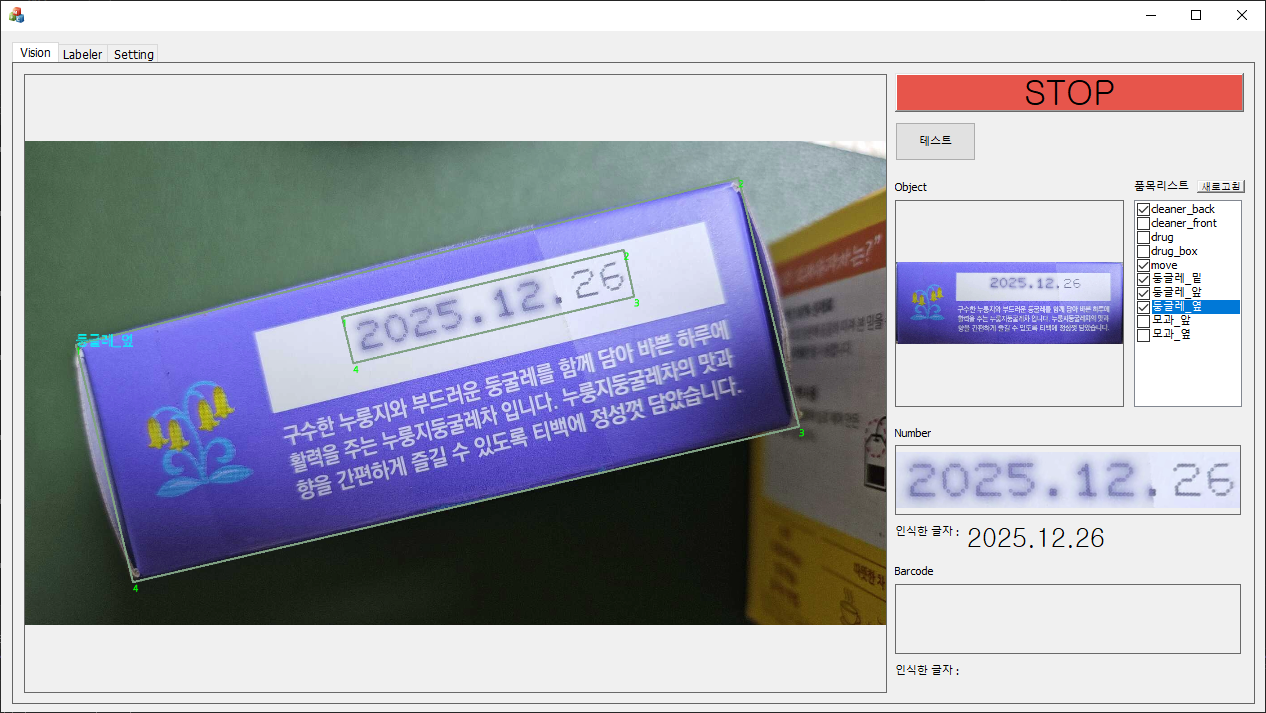
Task: Open the Setting tab
Action: pos(133,54)
